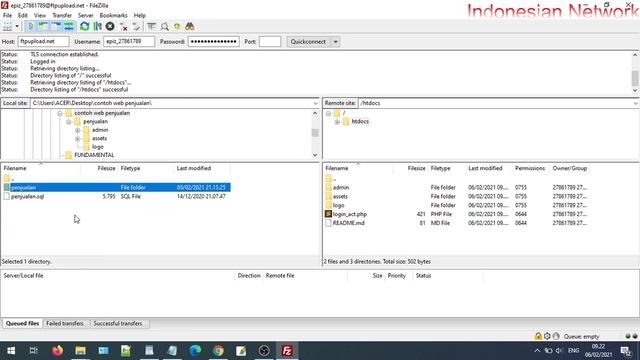This screenshot has width=640, height=360.
Task: Open Google Chrome from the taskbar
Action: tap(218, 351)
